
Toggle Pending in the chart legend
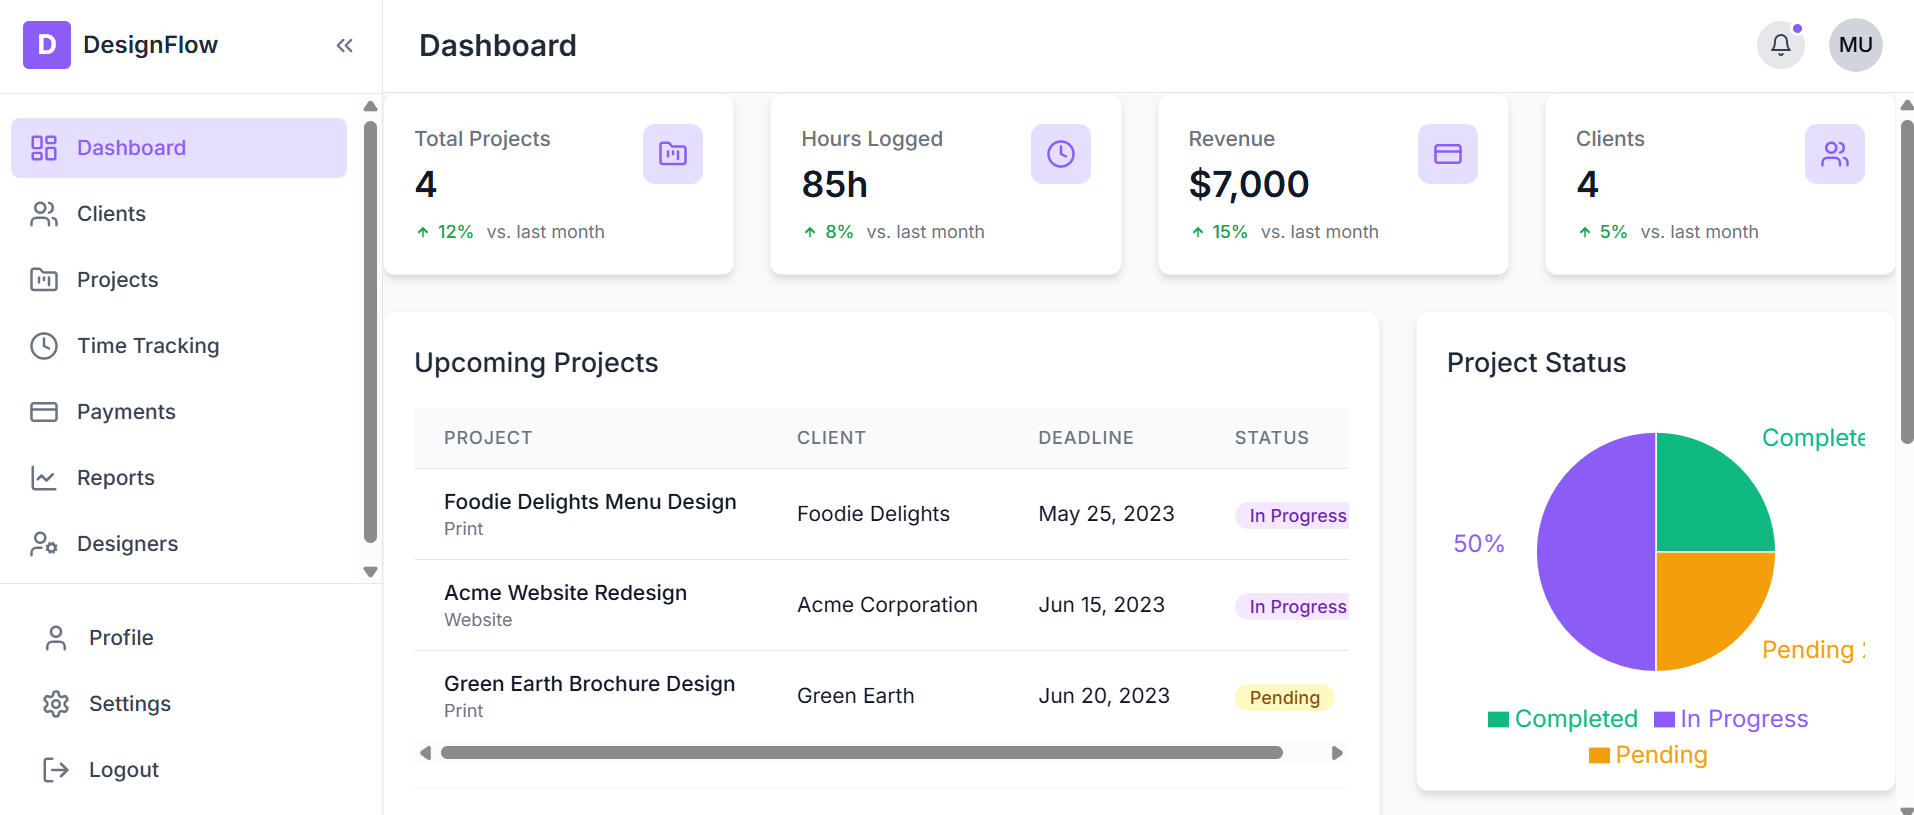tap(1648, 755)
